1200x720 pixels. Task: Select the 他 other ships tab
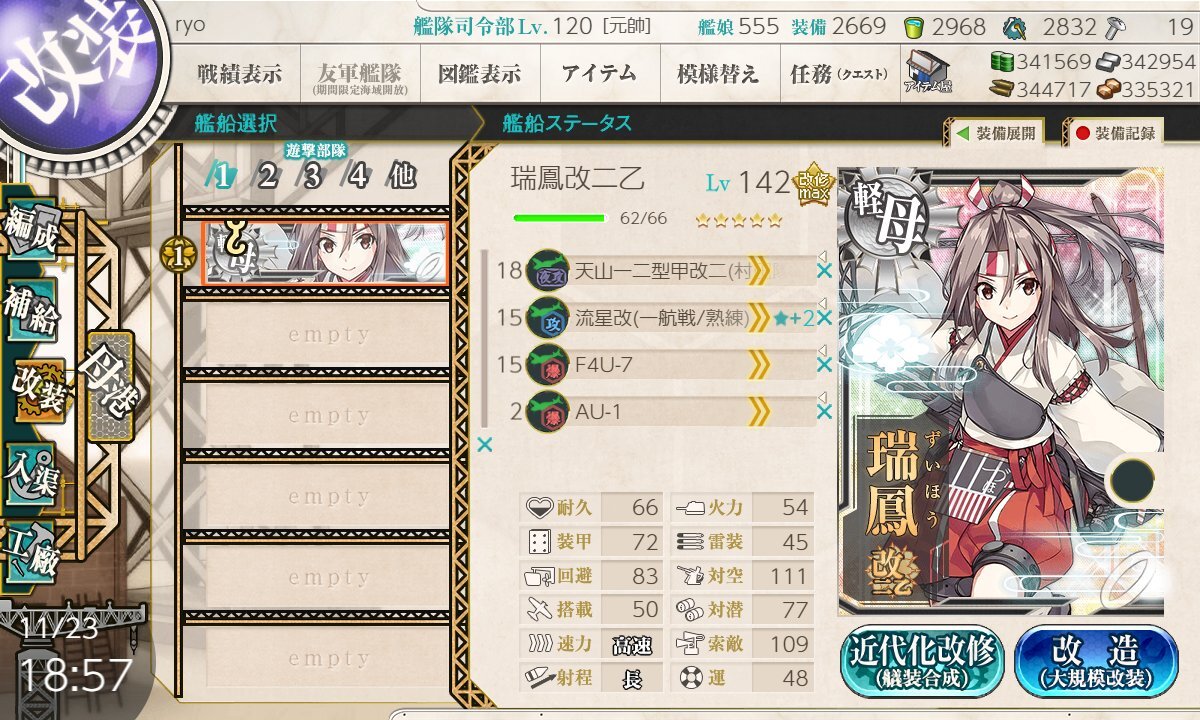pos(402,176)
